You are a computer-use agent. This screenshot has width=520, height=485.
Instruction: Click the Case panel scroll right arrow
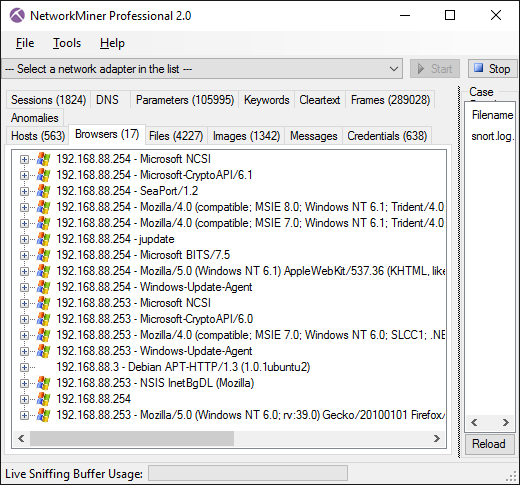click(506, 423)
